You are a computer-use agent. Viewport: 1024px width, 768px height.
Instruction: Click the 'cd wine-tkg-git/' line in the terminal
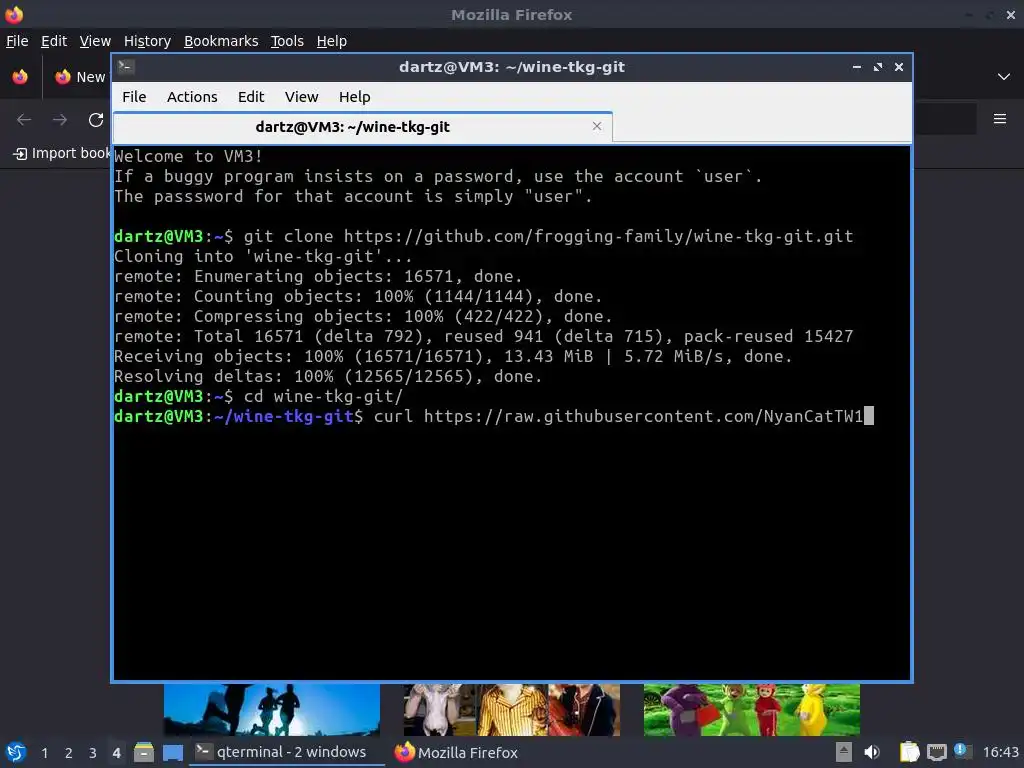pos(259,396)
